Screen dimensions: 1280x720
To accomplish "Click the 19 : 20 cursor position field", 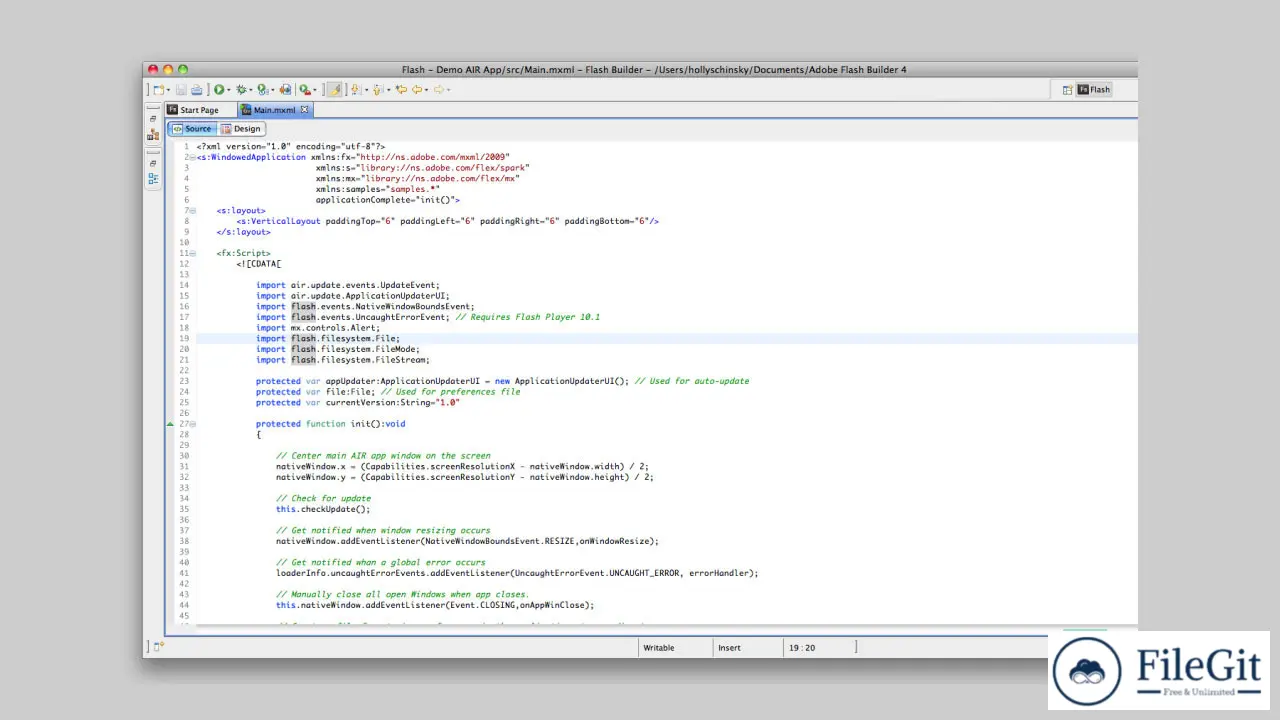I will point(819,648).
